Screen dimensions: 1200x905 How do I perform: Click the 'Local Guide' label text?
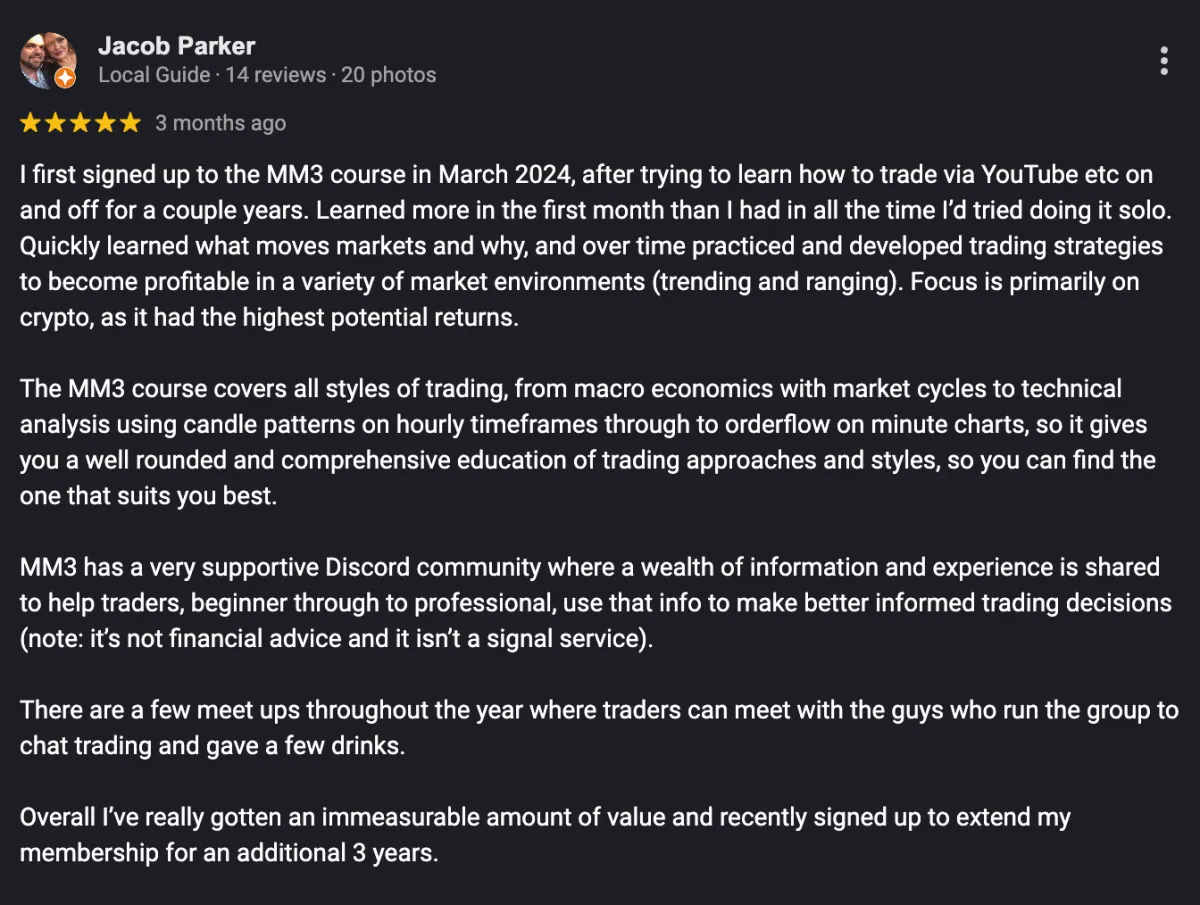[154, 75]
